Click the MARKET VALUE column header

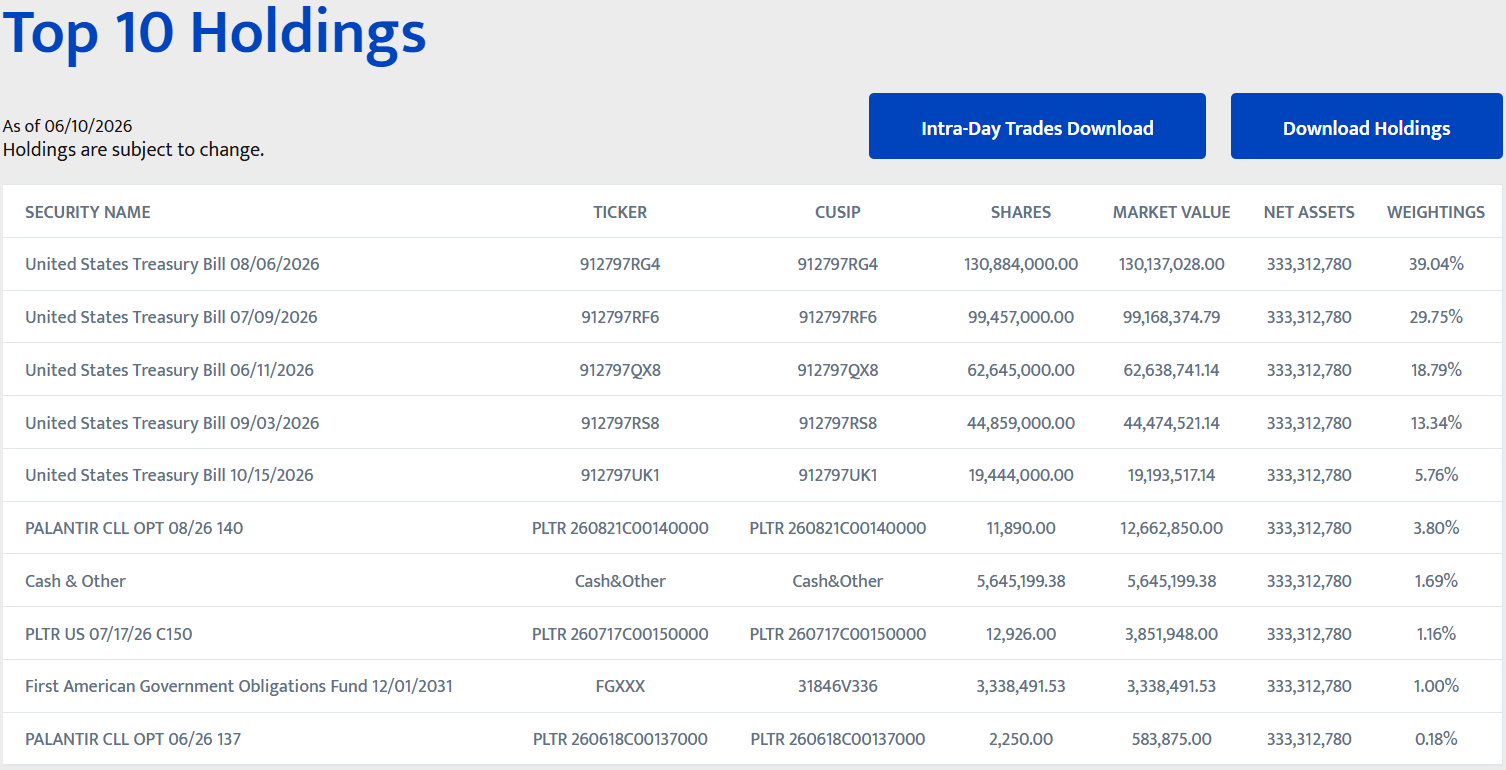(x=1172, y=212)
